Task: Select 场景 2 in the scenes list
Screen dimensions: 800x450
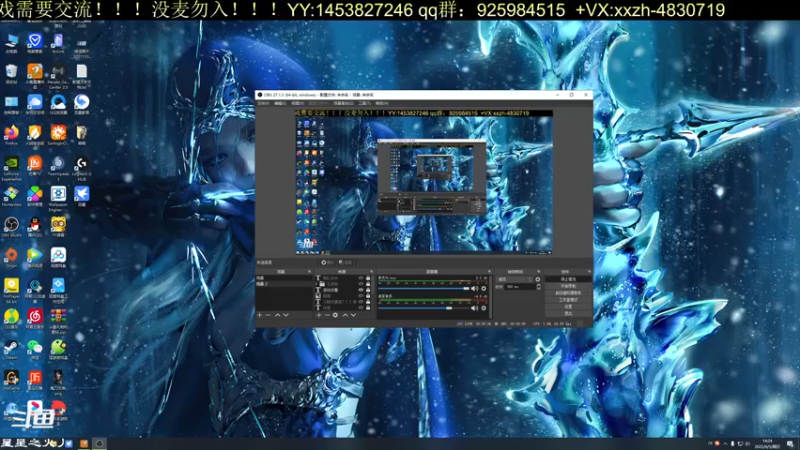Action: pyautogui.click(x=284, y=284)
